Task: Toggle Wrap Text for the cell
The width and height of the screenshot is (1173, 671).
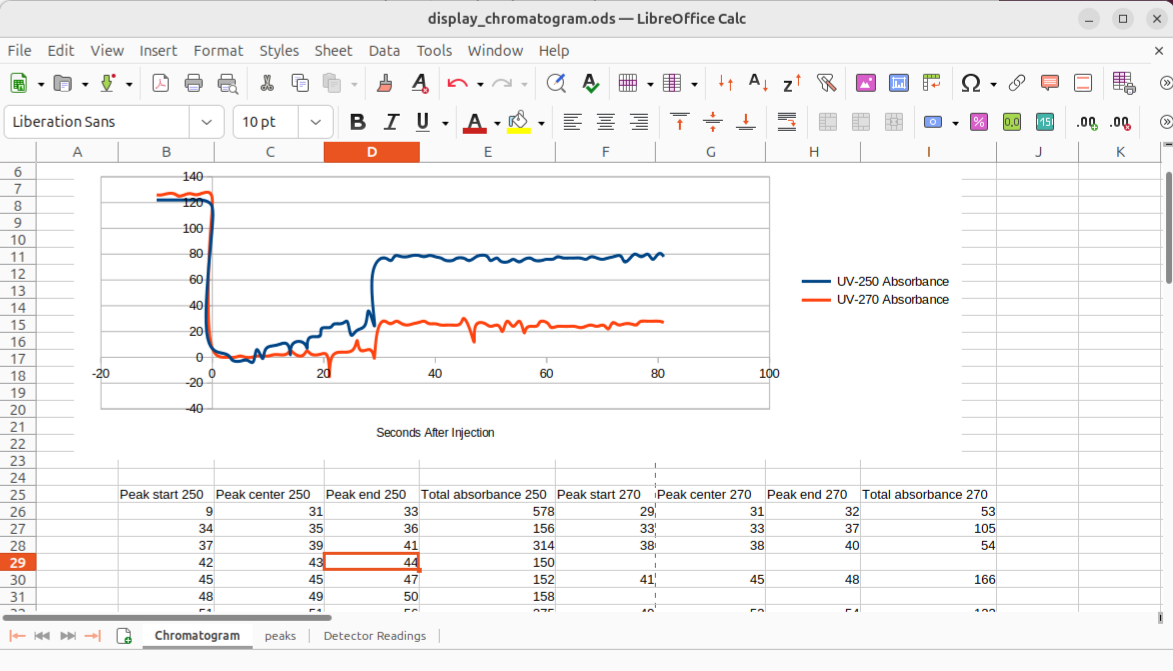Action: 786,122
